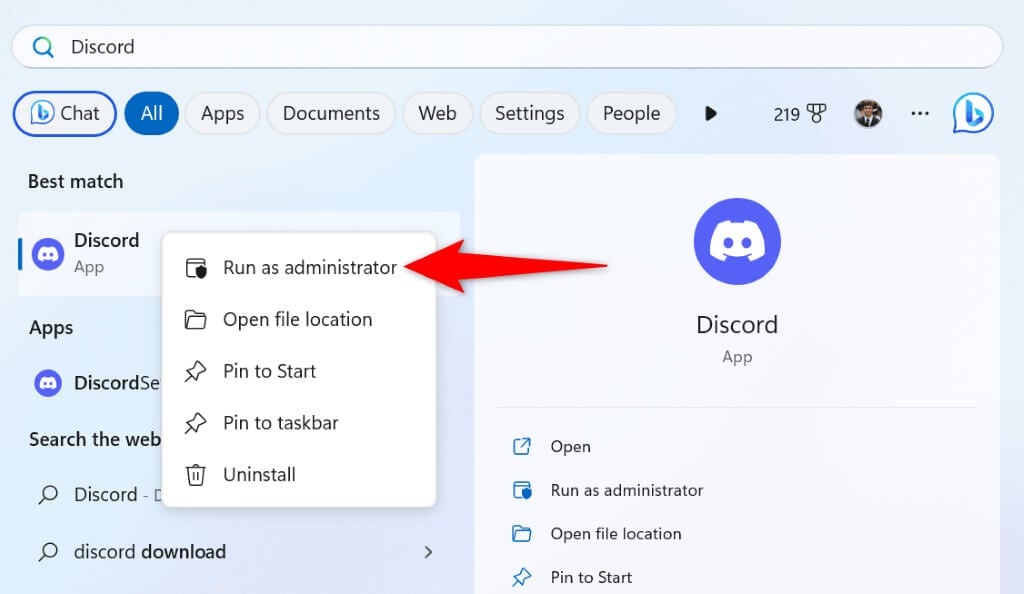1024x594 pixels.
Task: Choose Uninstall in context menu
Action: pyautogui.click(x=299, y=475)
